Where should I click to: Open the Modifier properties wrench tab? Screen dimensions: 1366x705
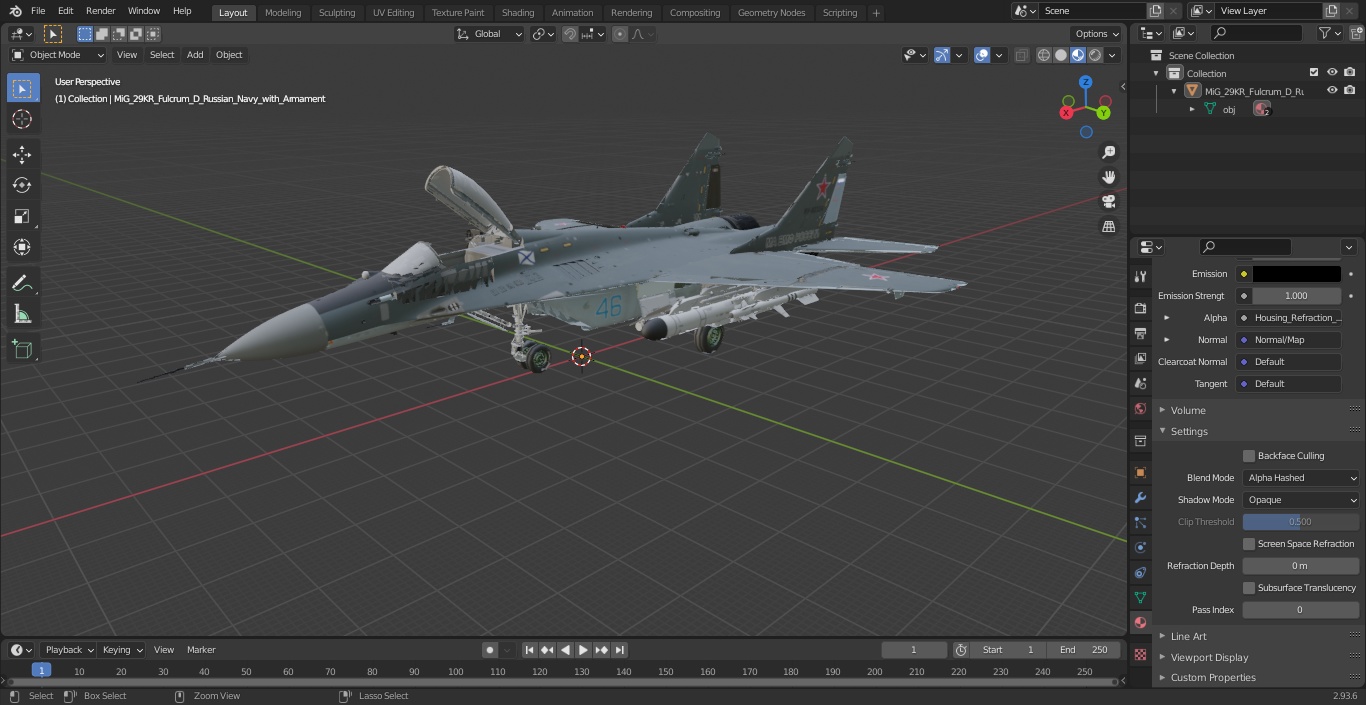point(1140,497)
